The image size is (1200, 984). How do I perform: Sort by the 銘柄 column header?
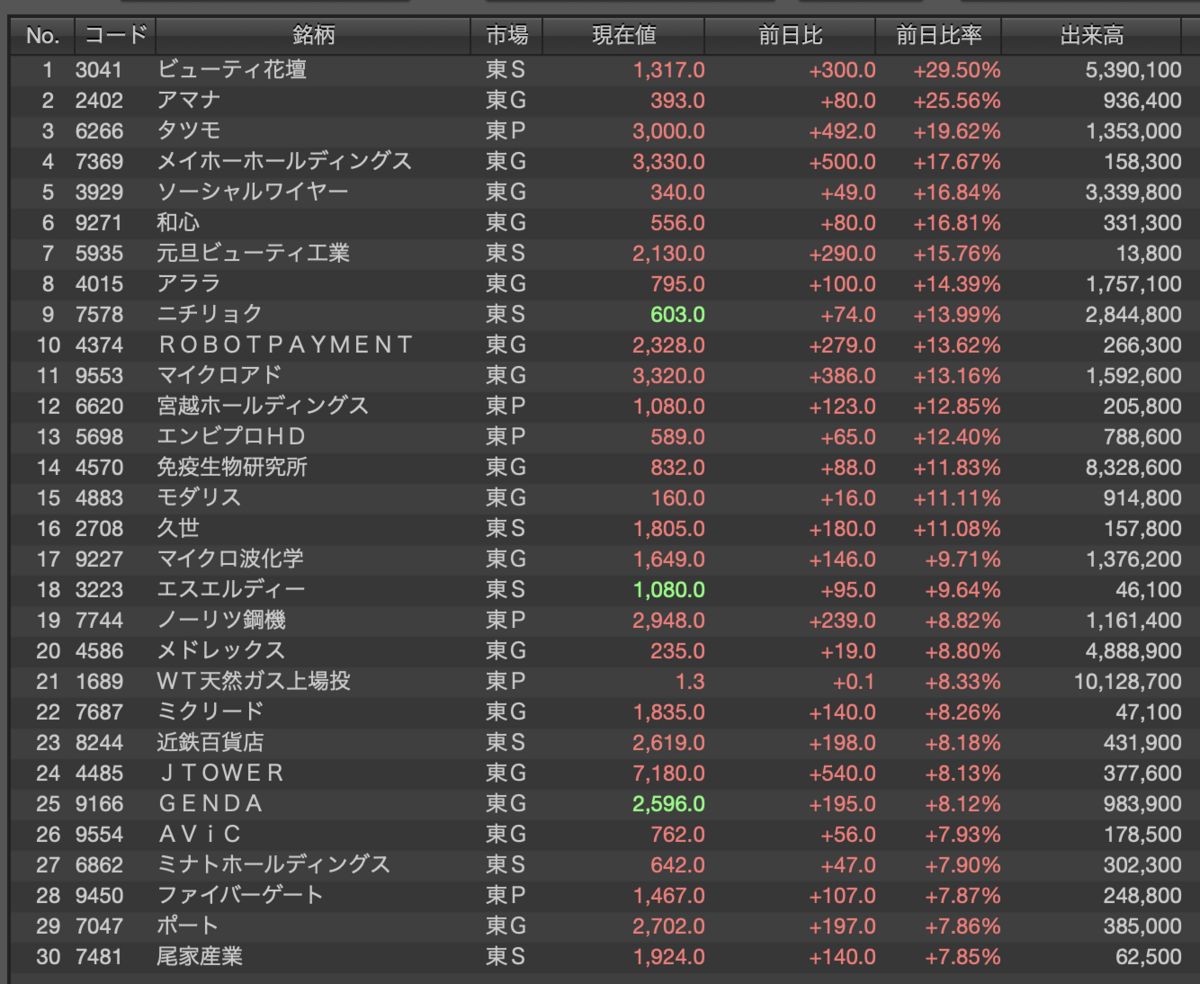click(x=313, y=36)
